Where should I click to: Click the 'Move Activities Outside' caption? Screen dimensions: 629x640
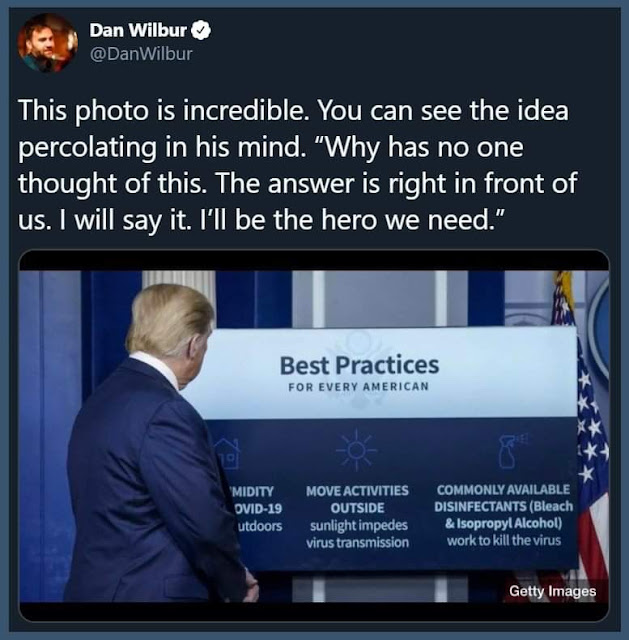pos(357,499)
